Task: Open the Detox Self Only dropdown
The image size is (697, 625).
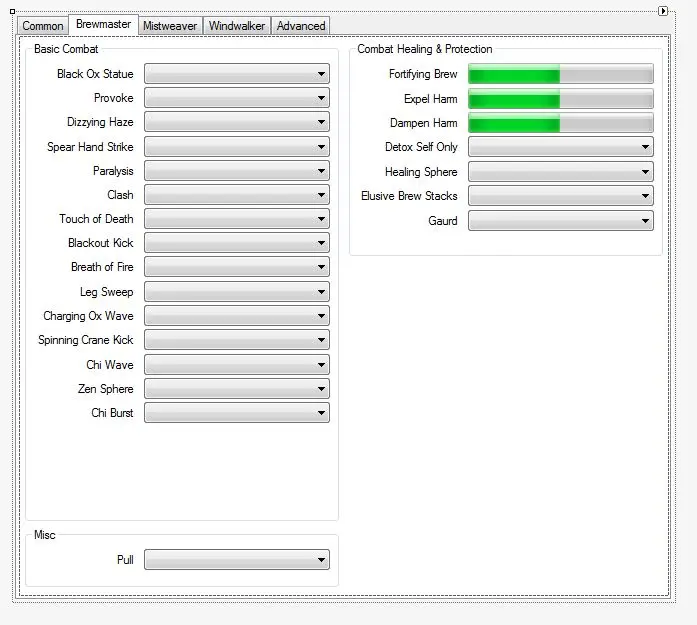Action: (560, 147)
